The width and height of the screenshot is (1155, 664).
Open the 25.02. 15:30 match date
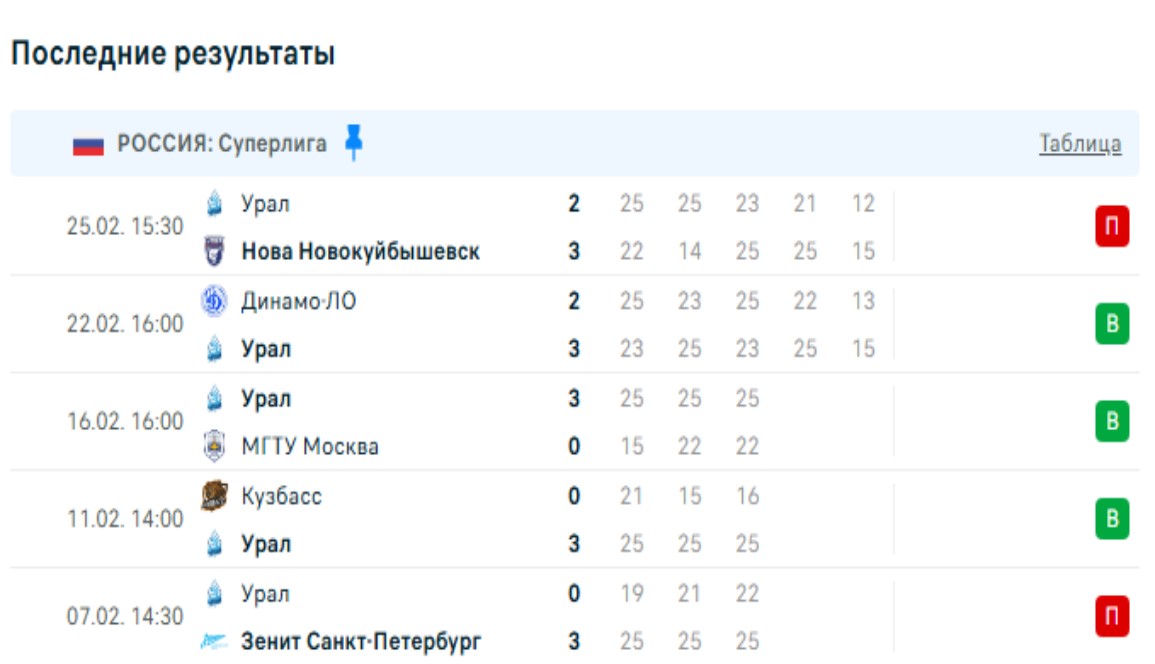pyautogui.click(x=125, y=227)
